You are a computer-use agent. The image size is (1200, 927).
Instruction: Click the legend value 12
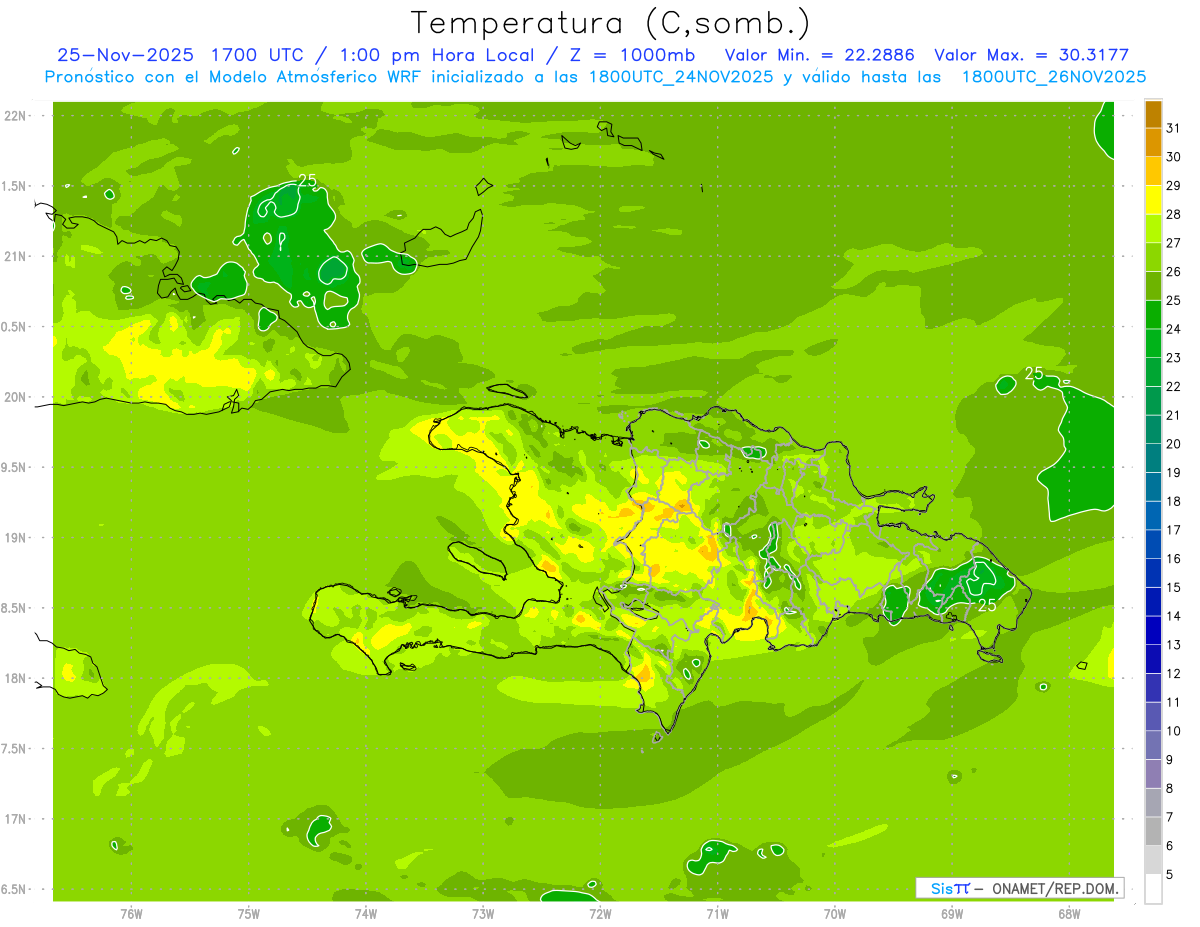click(1173, 673)
